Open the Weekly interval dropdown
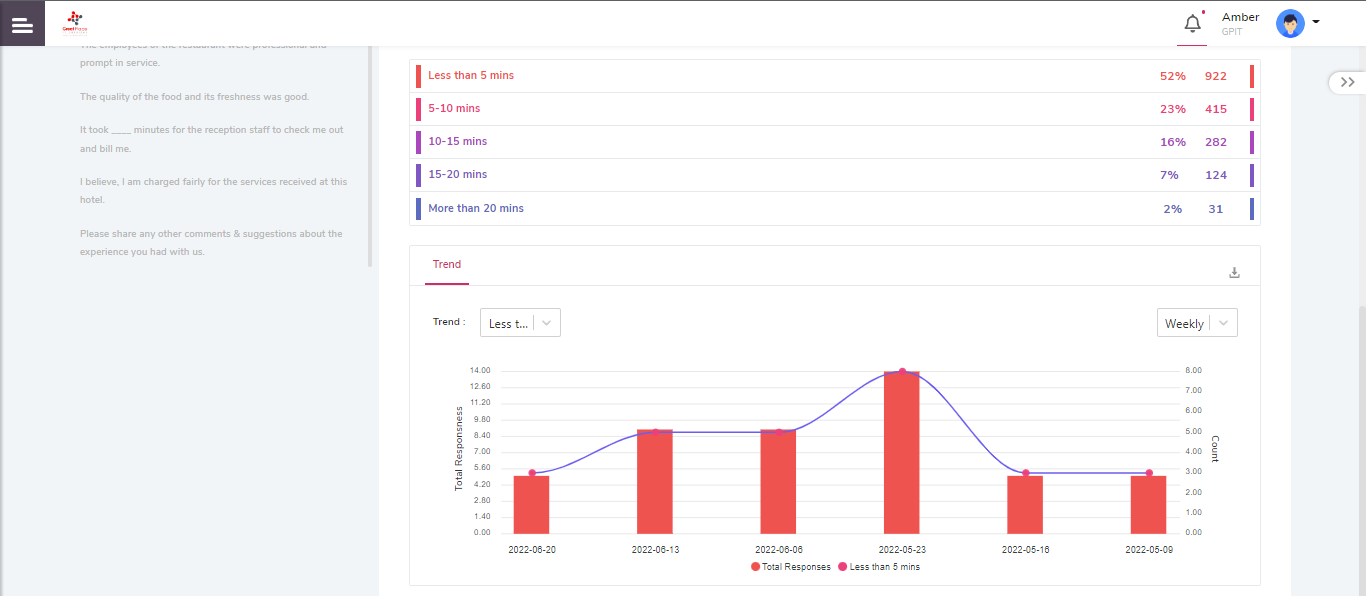The width and height of the screenshot is (1366, 596). tap(1197, 323)
